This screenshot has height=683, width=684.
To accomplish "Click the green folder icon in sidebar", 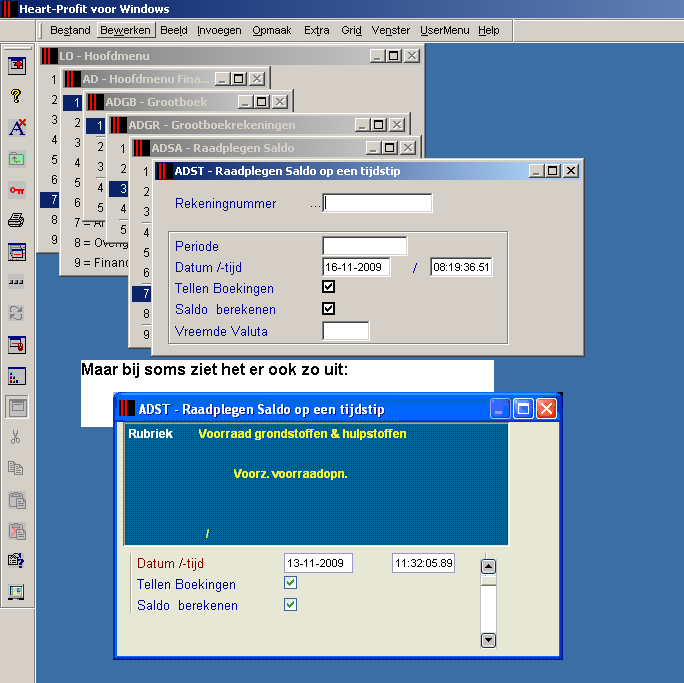I will point(17,159).
